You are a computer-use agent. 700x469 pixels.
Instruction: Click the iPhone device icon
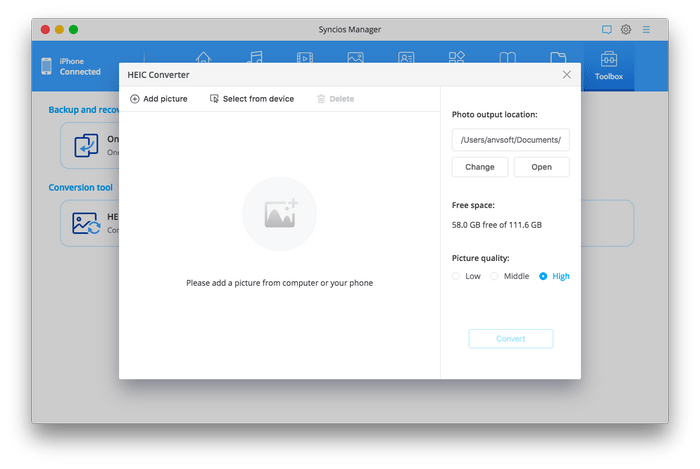46,66
